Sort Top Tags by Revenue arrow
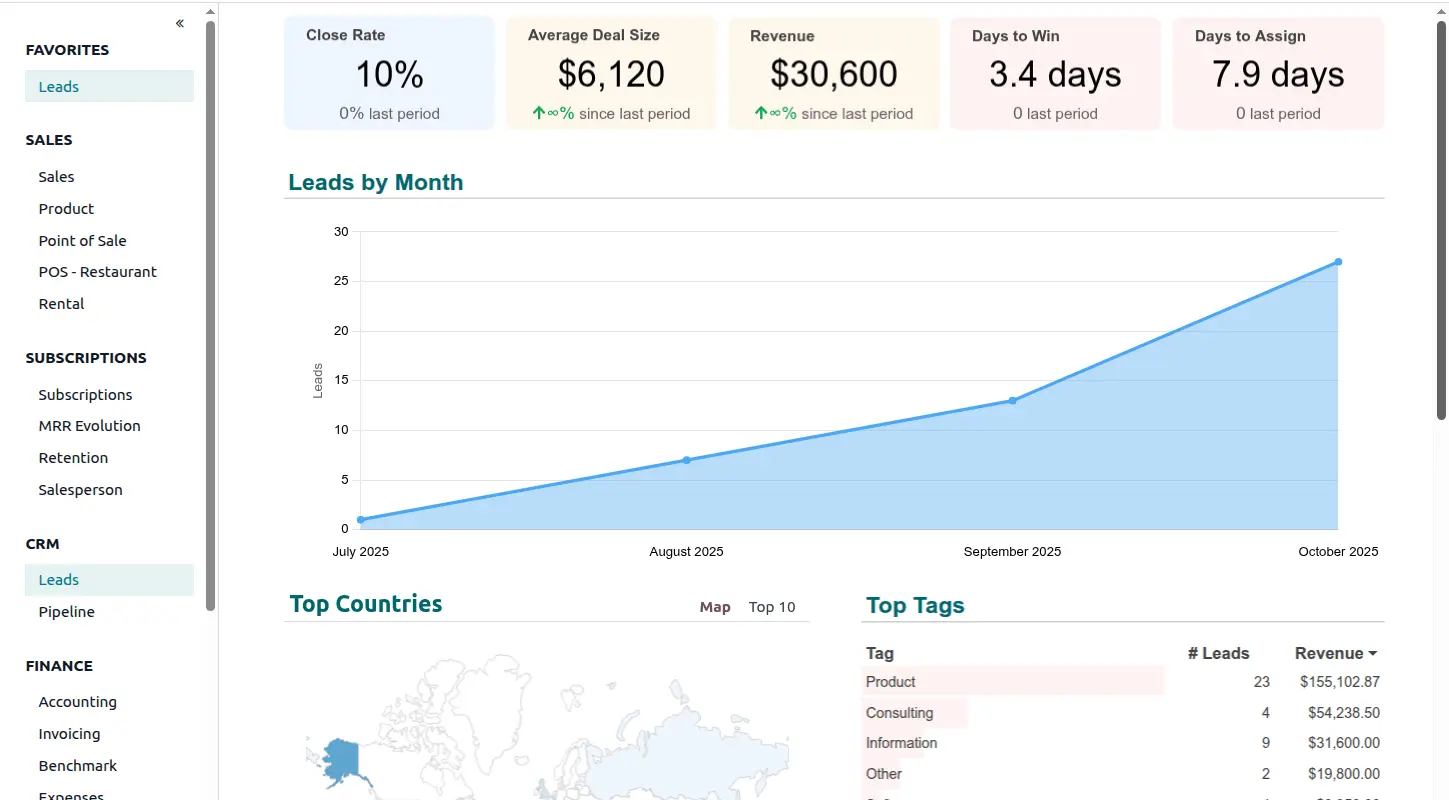Image resolution: width=1449 pixels, height=800 pixels. click(1373, 654)
